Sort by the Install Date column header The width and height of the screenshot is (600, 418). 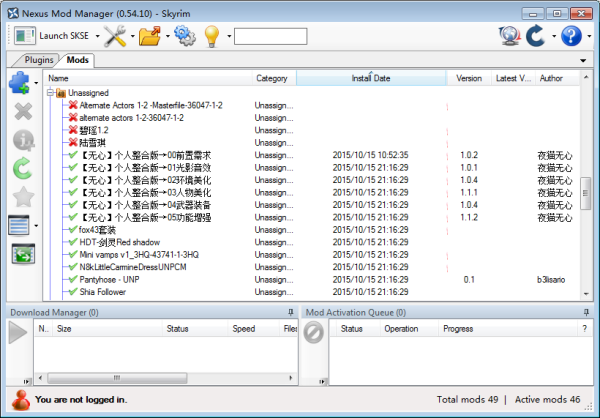[371, 78]
